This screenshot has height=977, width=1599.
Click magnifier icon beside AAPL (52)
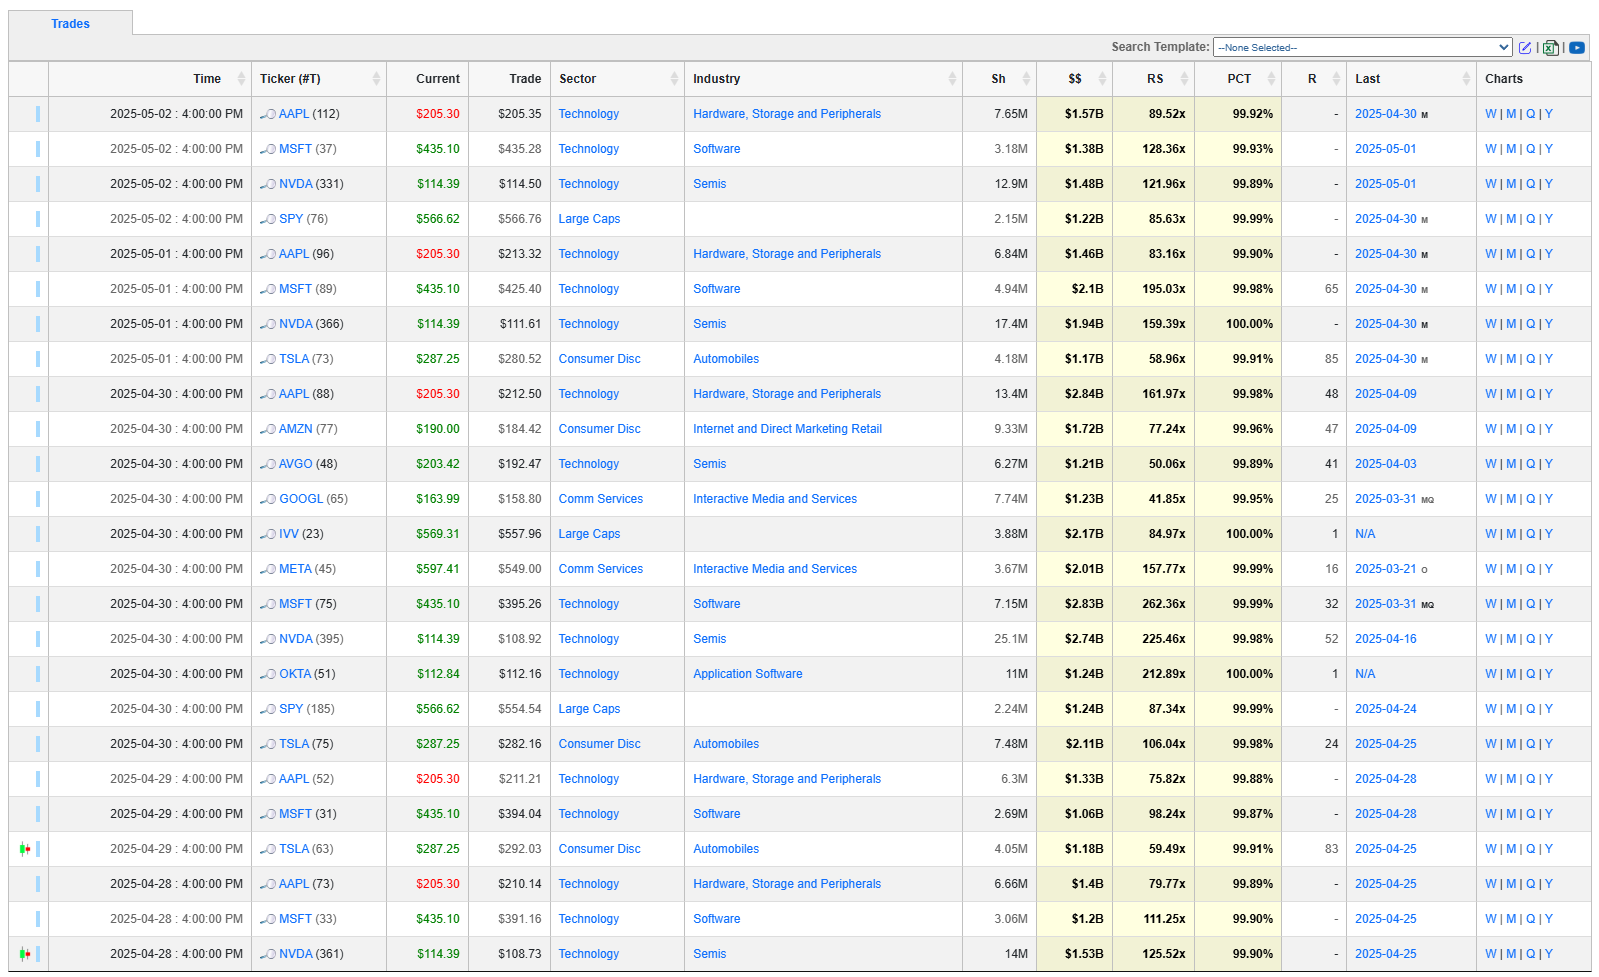click(x=268, y=779)
